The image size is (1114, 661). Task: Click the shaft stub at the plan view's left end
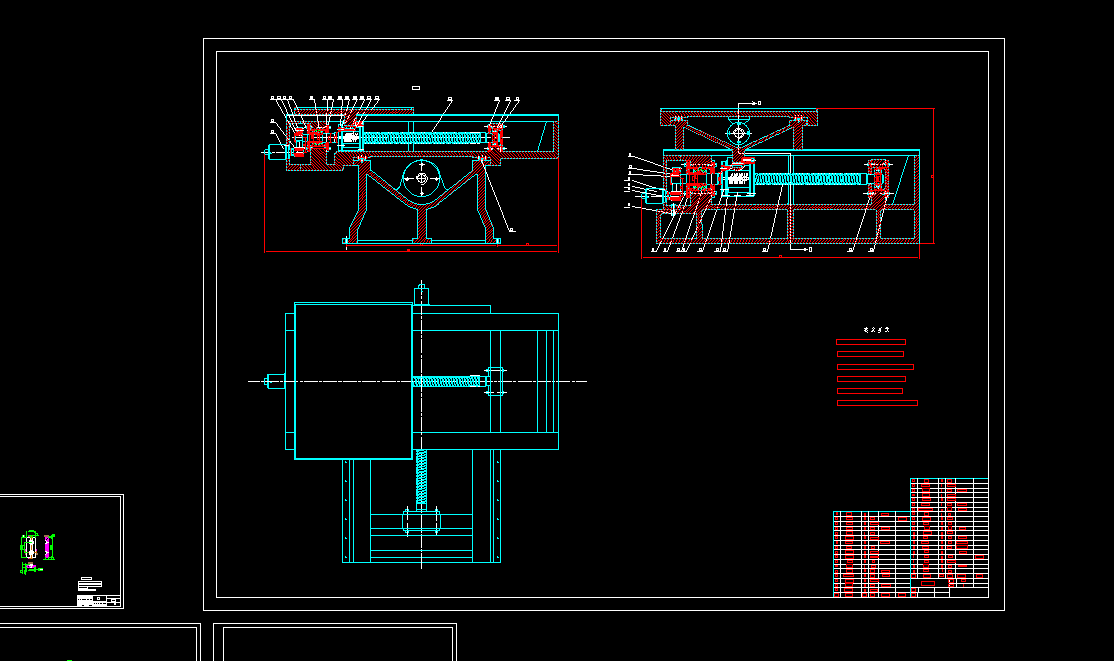click(x=275, y=382)
